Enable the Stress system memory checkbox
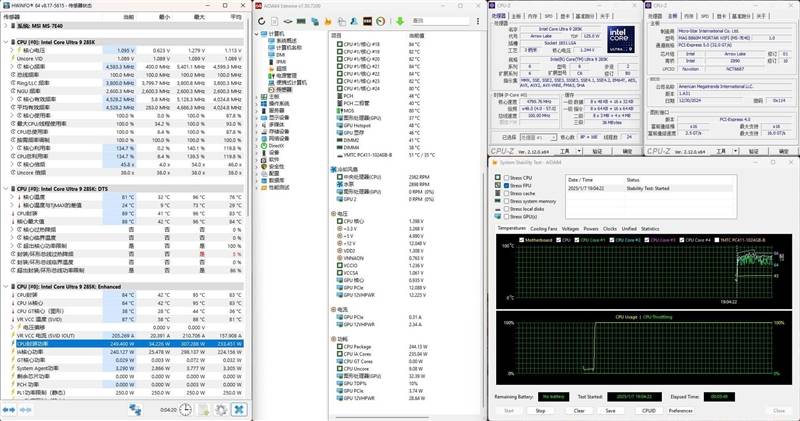 coord(507,201)
